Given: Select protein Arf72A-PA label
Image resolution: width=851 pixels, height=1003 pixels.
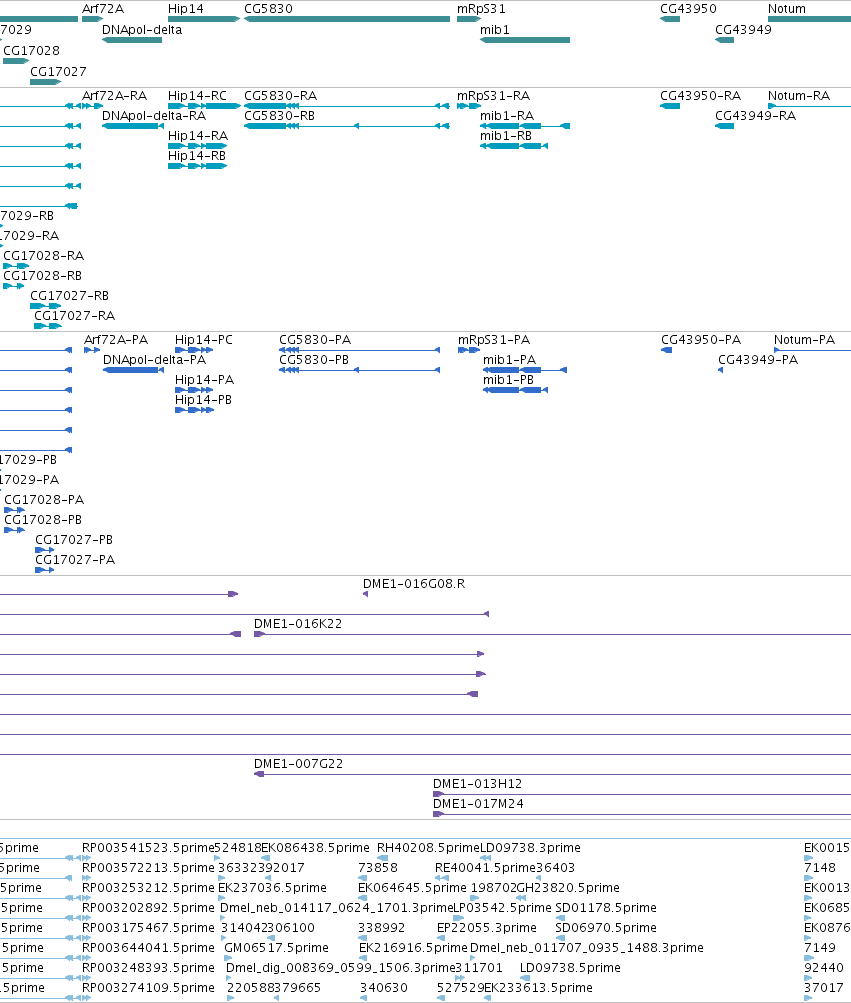Looking at the screenshot, I should [x=116, y=340].
